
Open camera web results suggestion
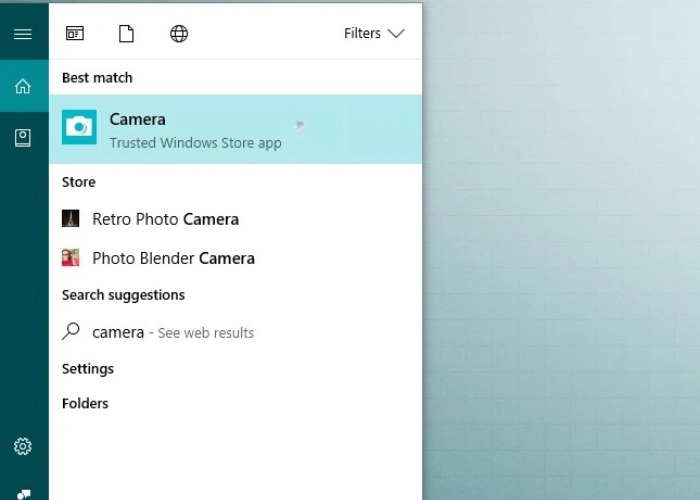click(173, 332)
